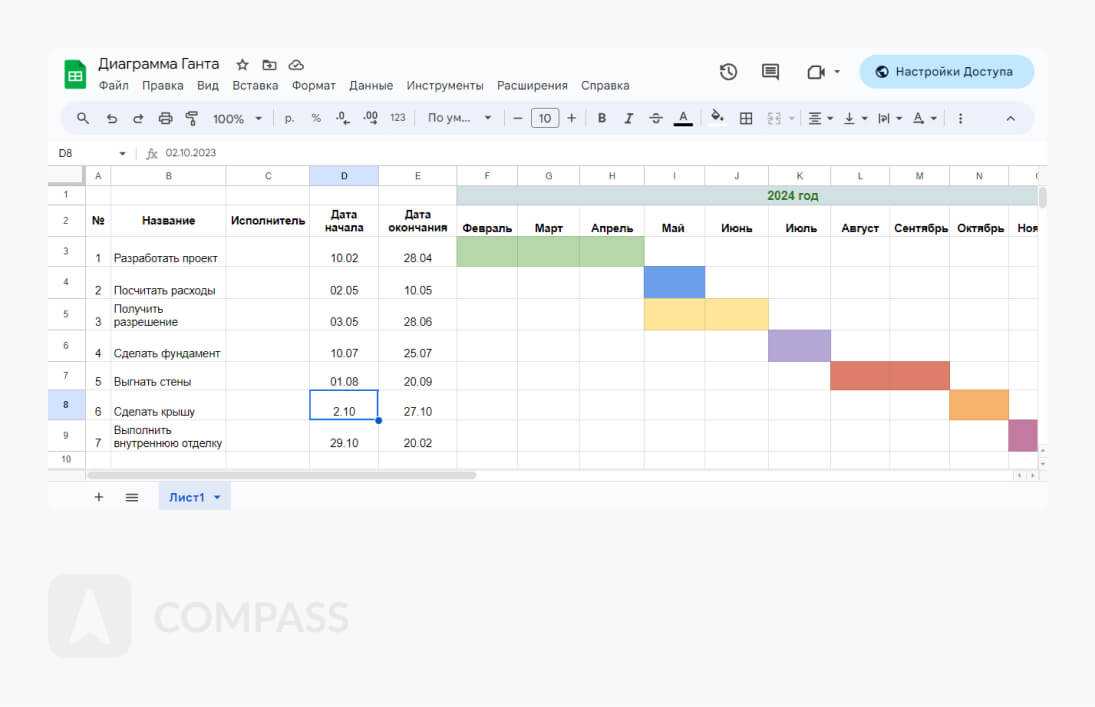Click the font size field showing 10
Viewport: 1095px width, 707px height.
click(x=544, y=118)
